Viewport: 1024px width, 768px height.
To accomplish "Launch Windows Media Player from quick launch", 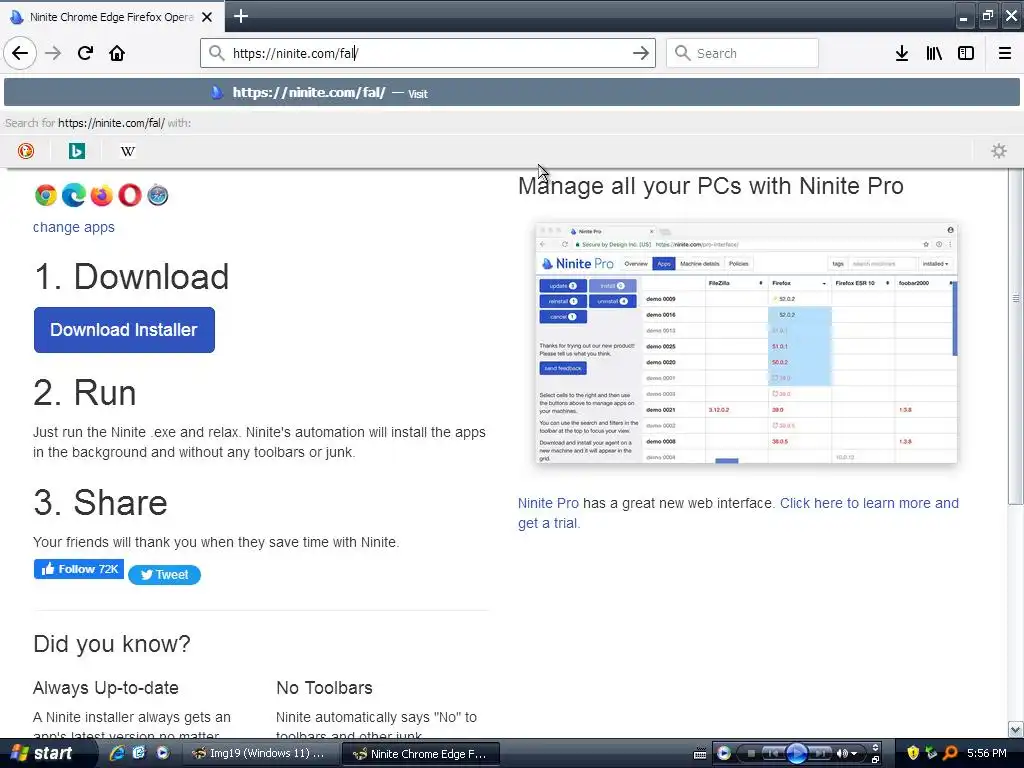I will 163,753.
